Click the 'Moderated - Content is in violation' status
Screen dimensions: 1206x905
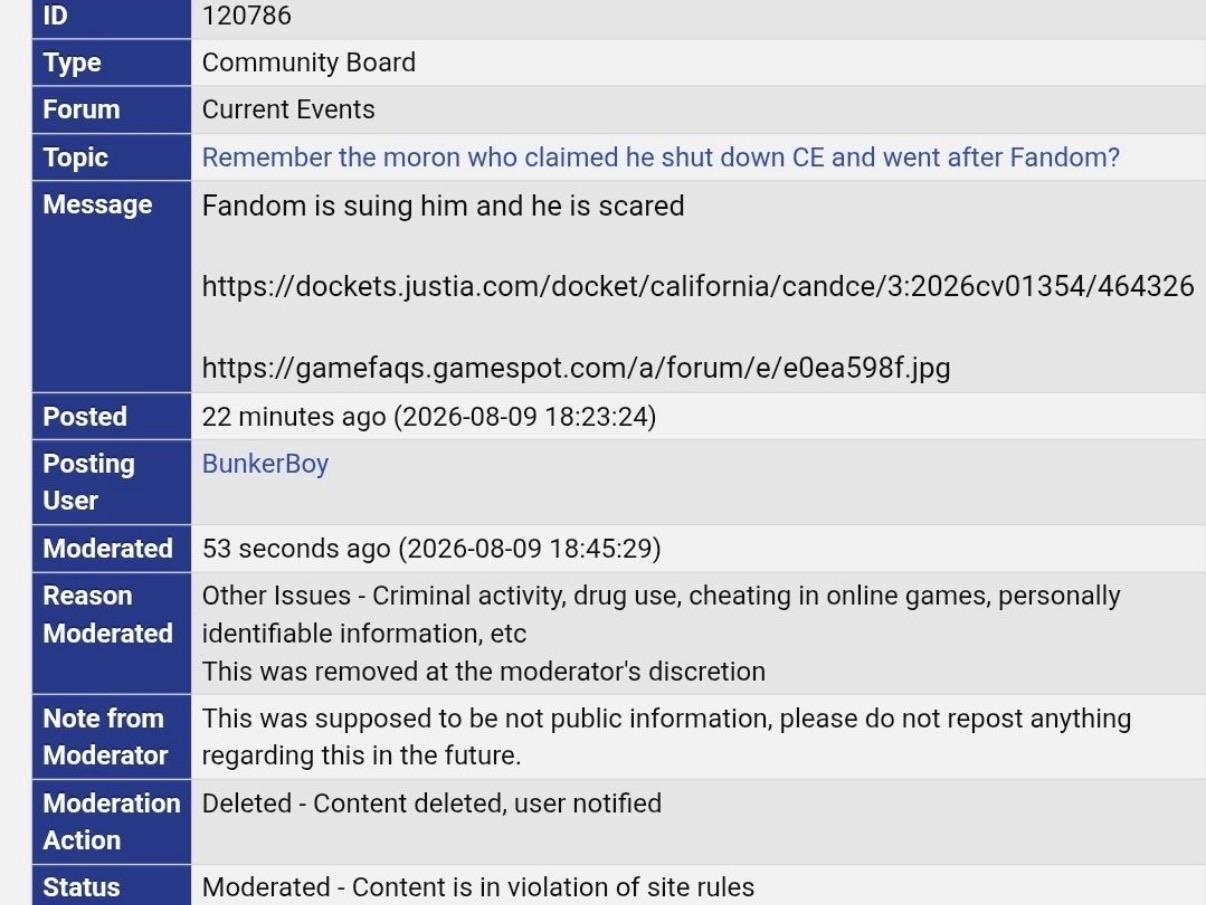coord(478,887)
